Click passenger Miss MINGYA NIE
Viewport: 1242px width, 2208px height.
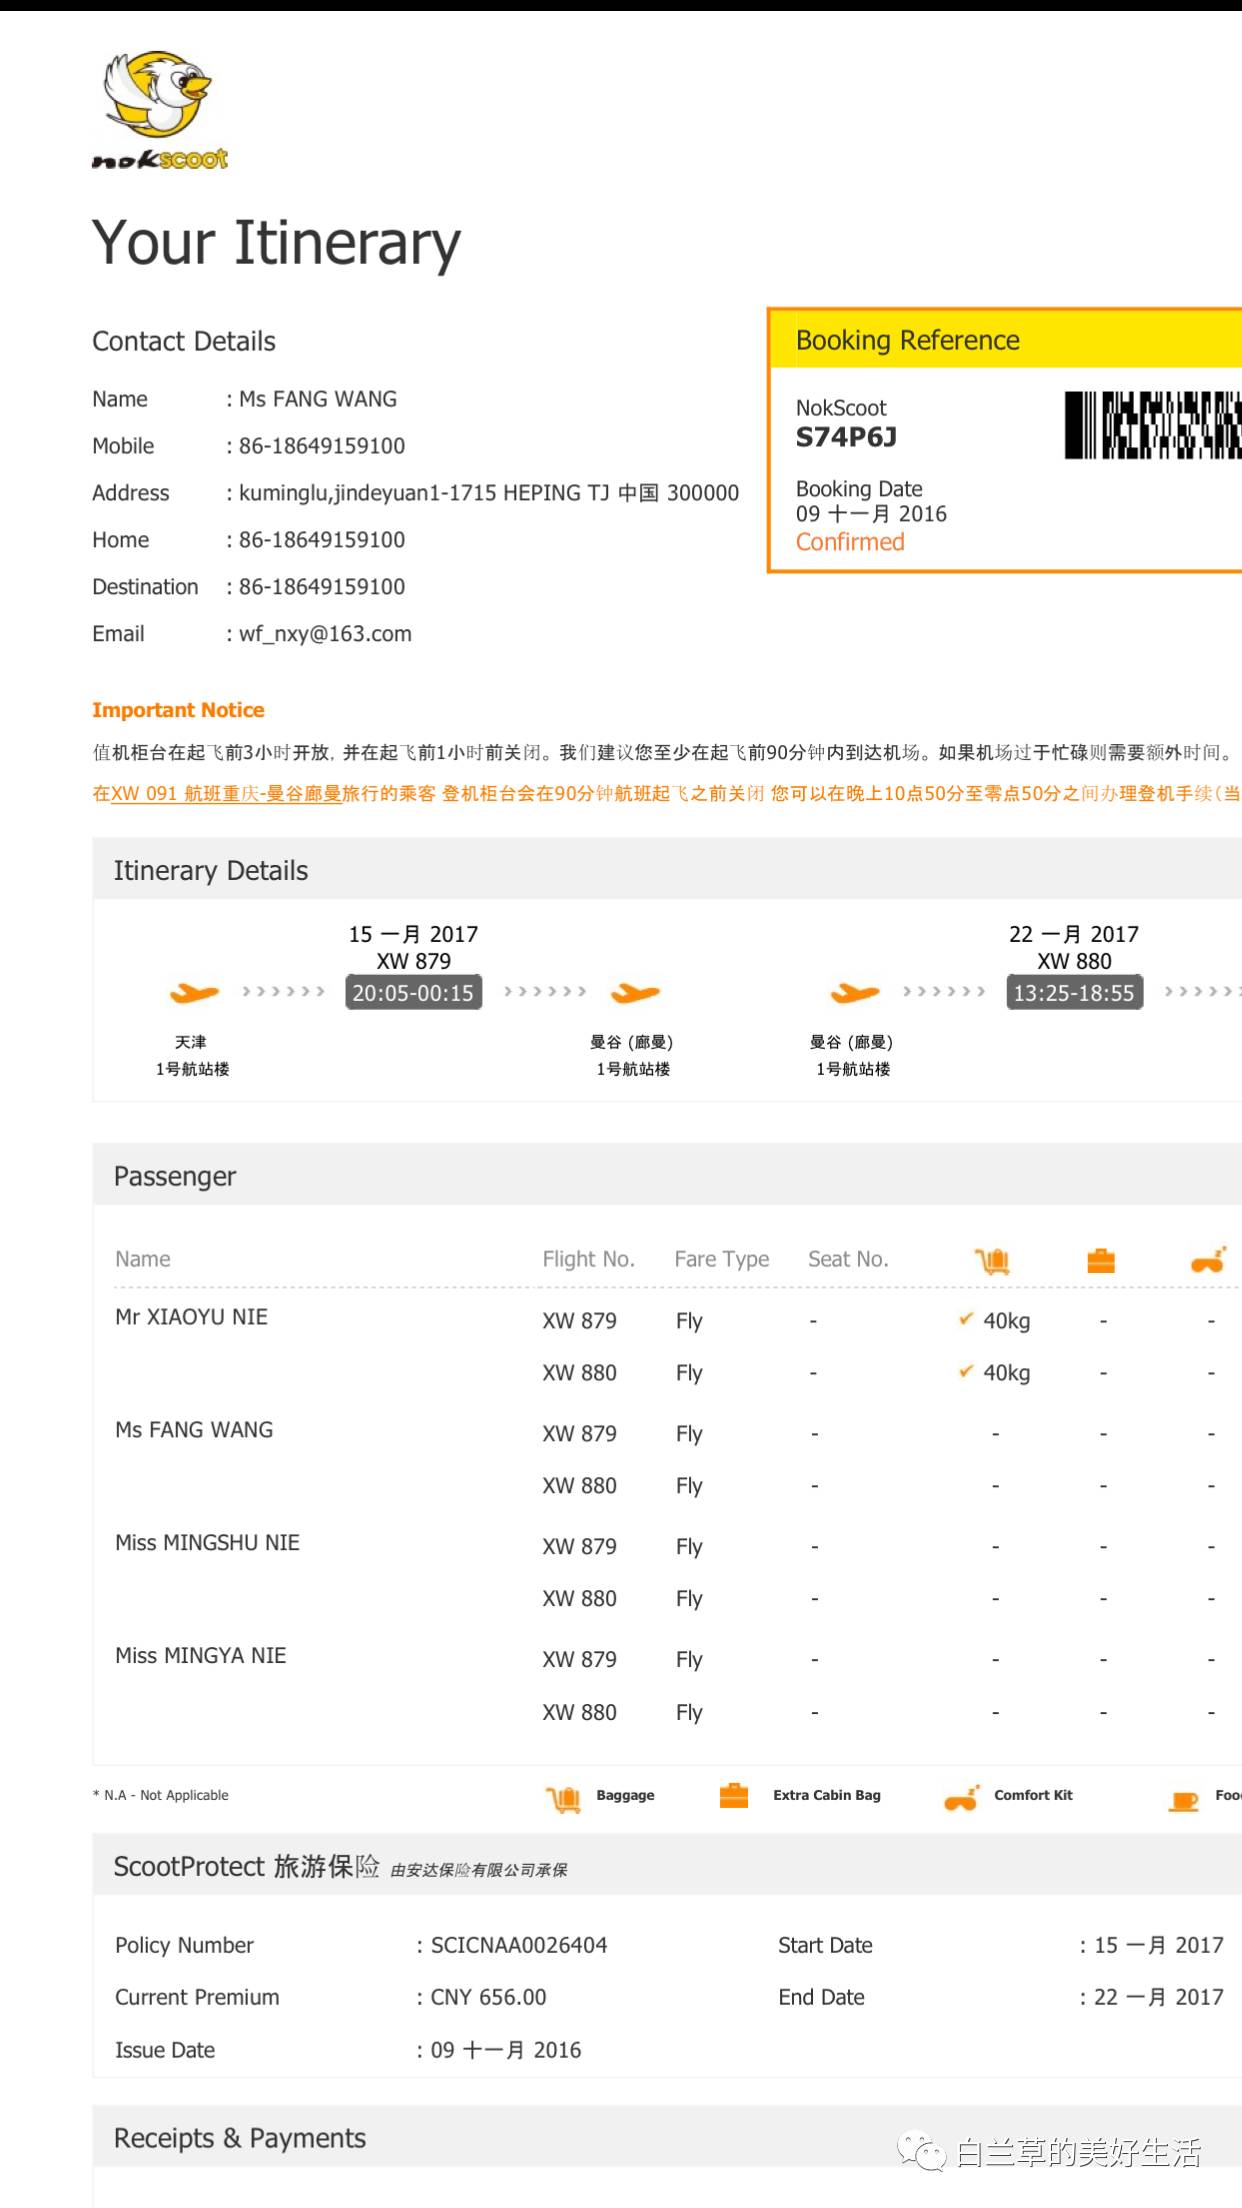(200, 1656)
